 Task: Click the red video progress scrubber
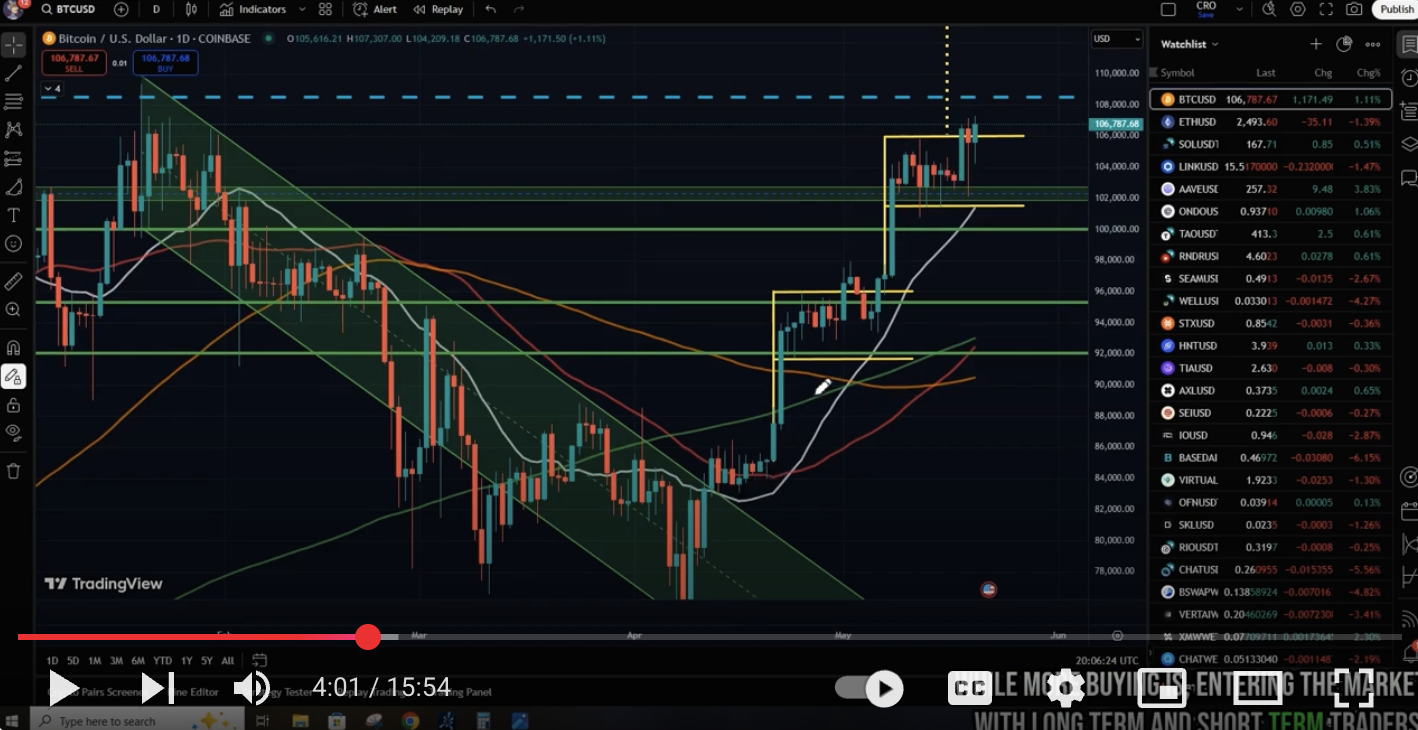point(368,637)
